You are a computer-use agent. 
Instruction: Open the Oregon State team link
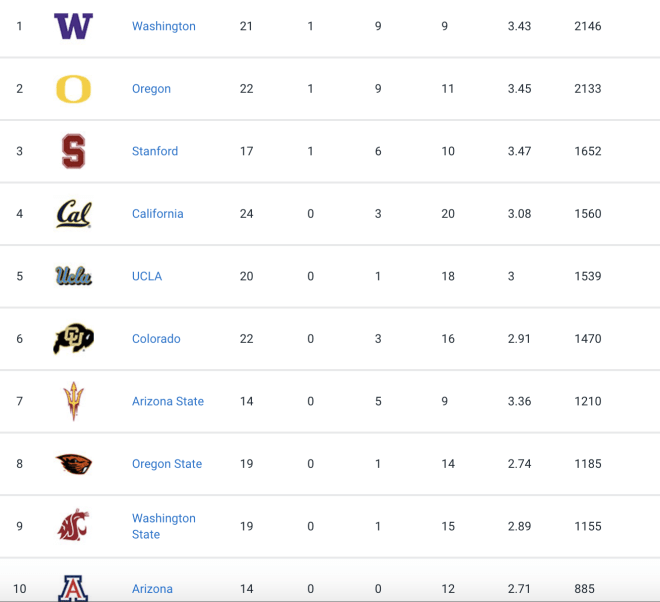click(167, 463)
